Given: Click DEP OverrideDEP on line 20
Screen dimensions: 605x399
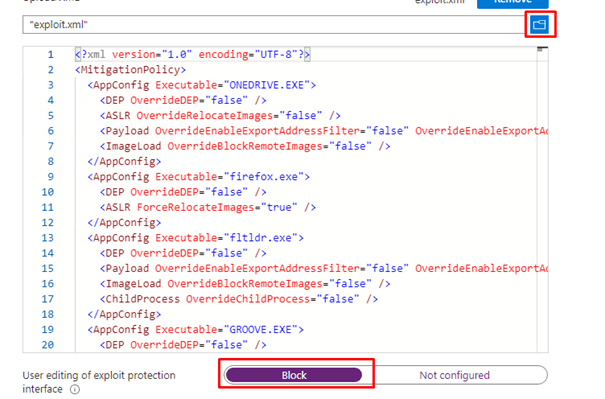Looking at the screenshot, I should pyautogui.click(x=183, y=345).
